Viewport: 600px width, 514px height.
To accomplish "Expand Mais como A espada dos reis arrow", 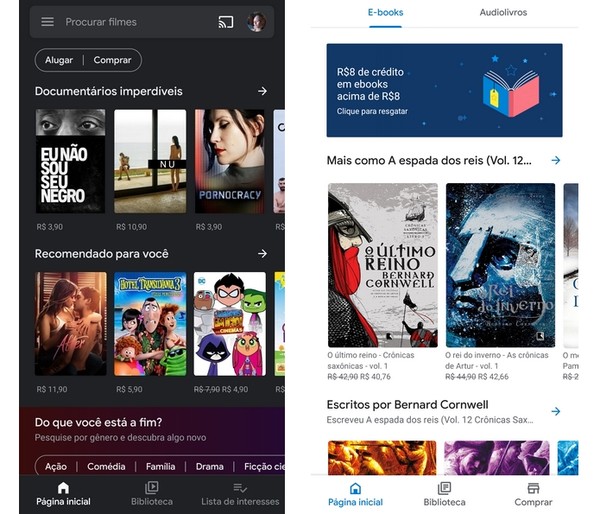I will point(556,160).
